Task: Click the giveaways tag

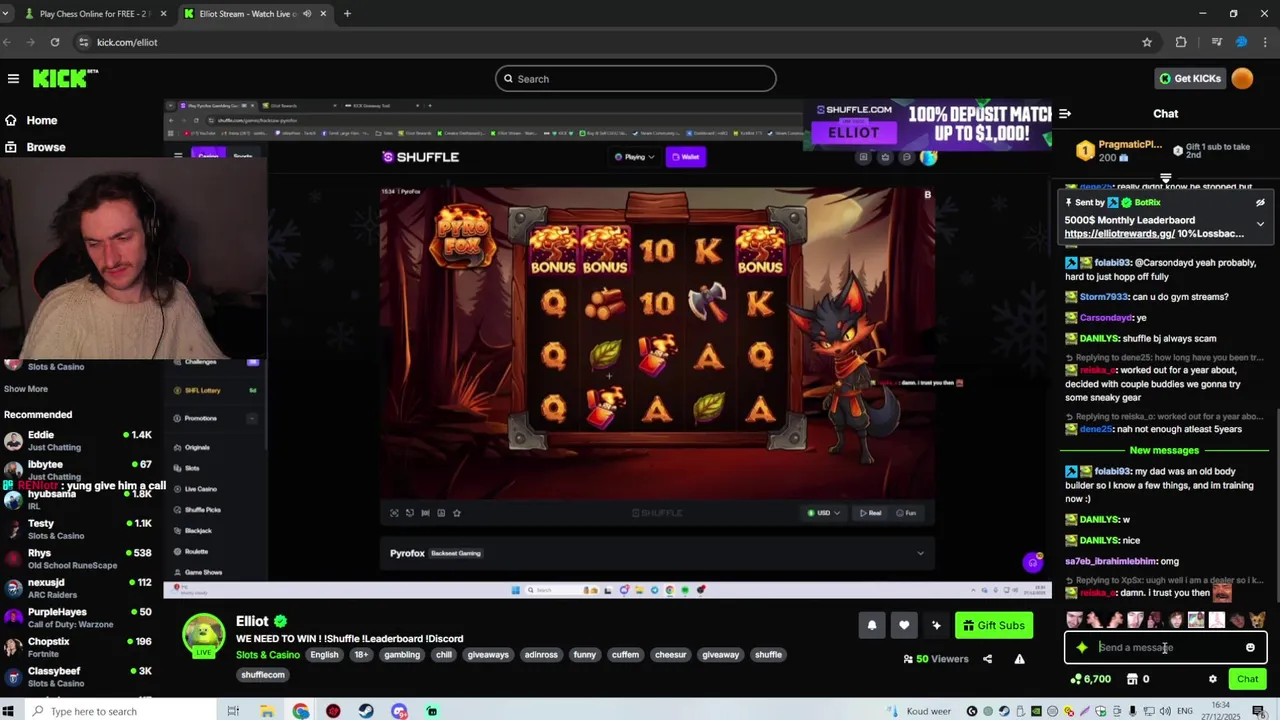Action: click(488, 655)
